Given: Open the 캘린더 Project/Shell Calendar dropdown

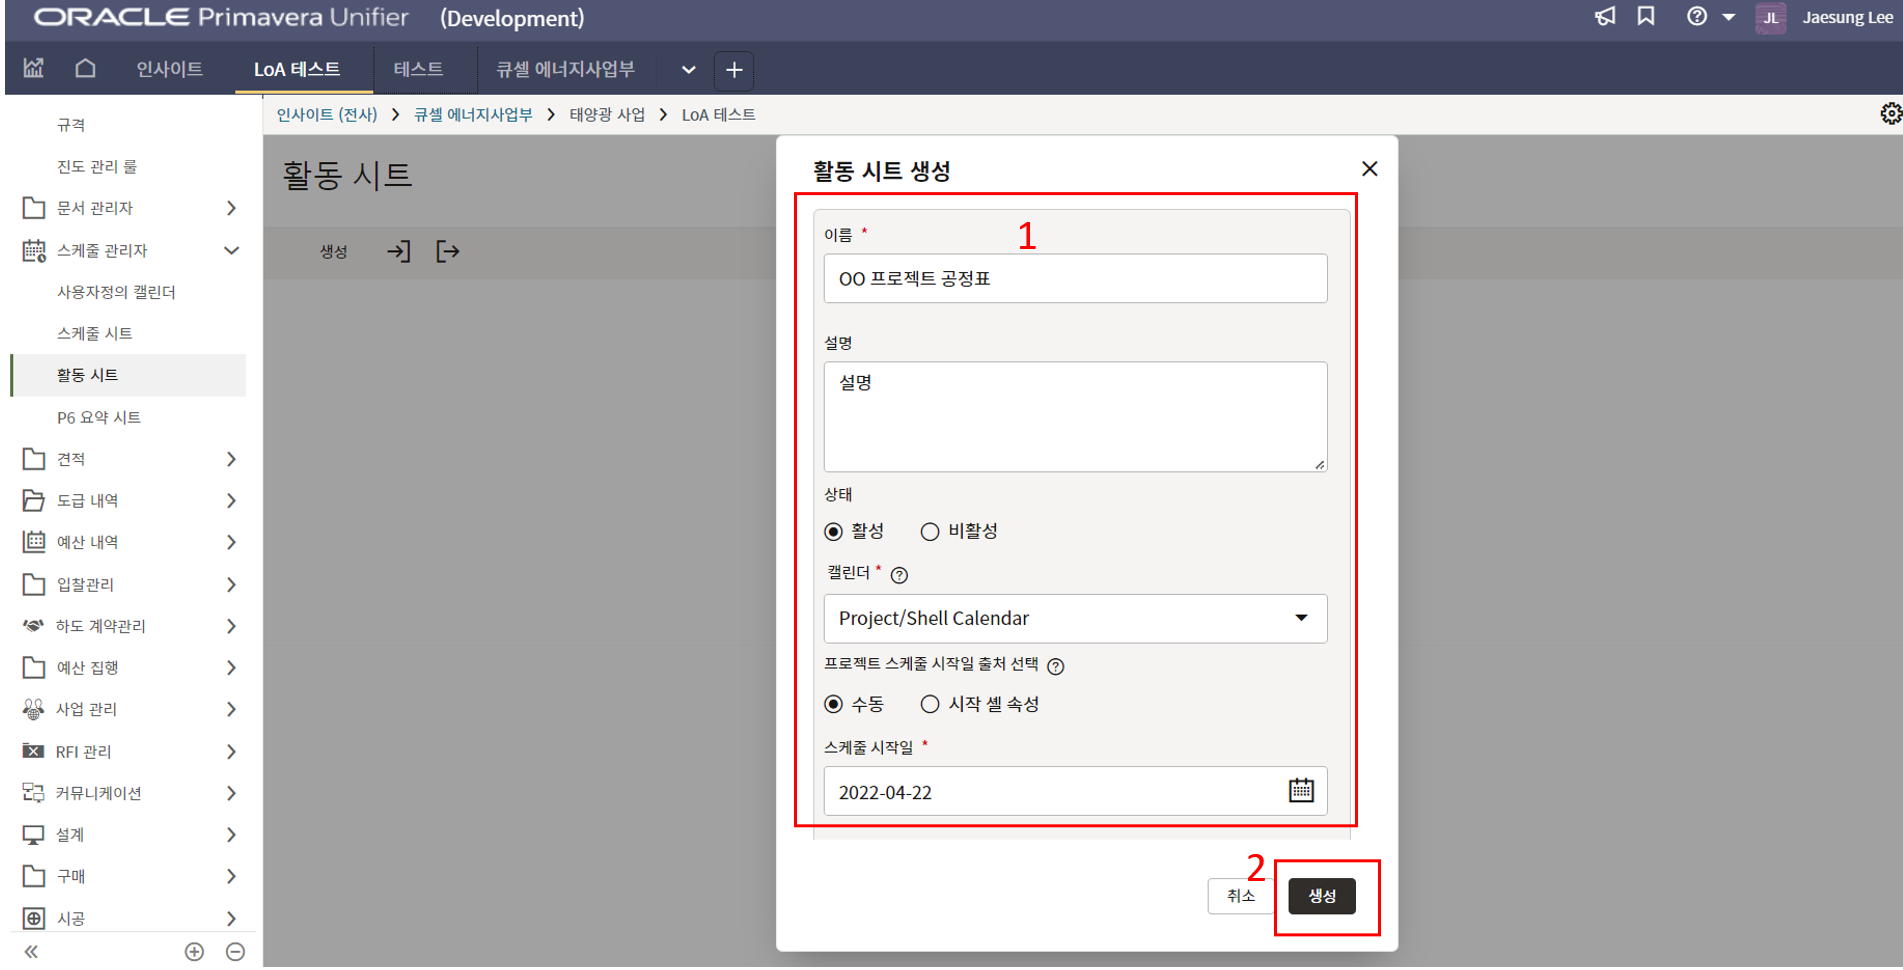Looking at the screenshot, I should 1075,619.
